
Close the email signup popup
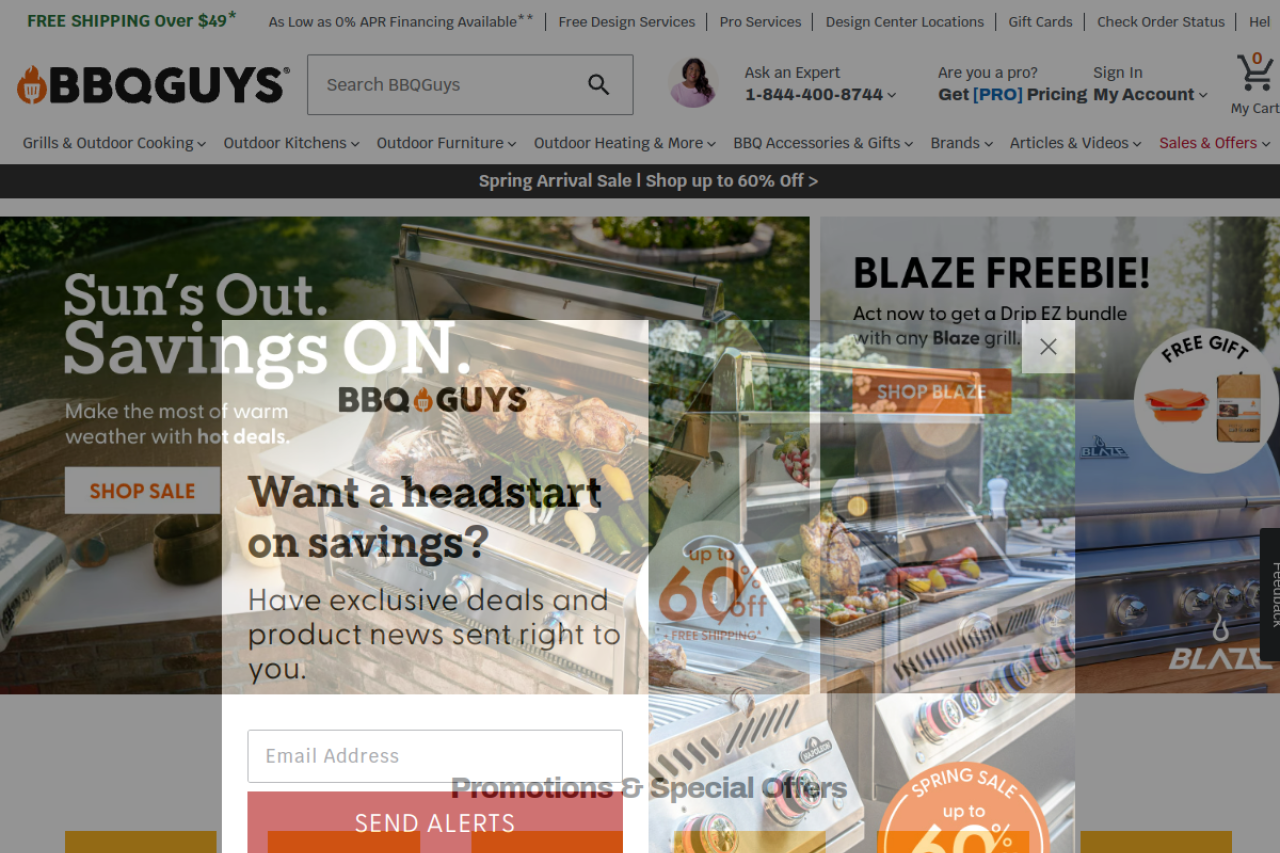click(x=1048, y=347)
